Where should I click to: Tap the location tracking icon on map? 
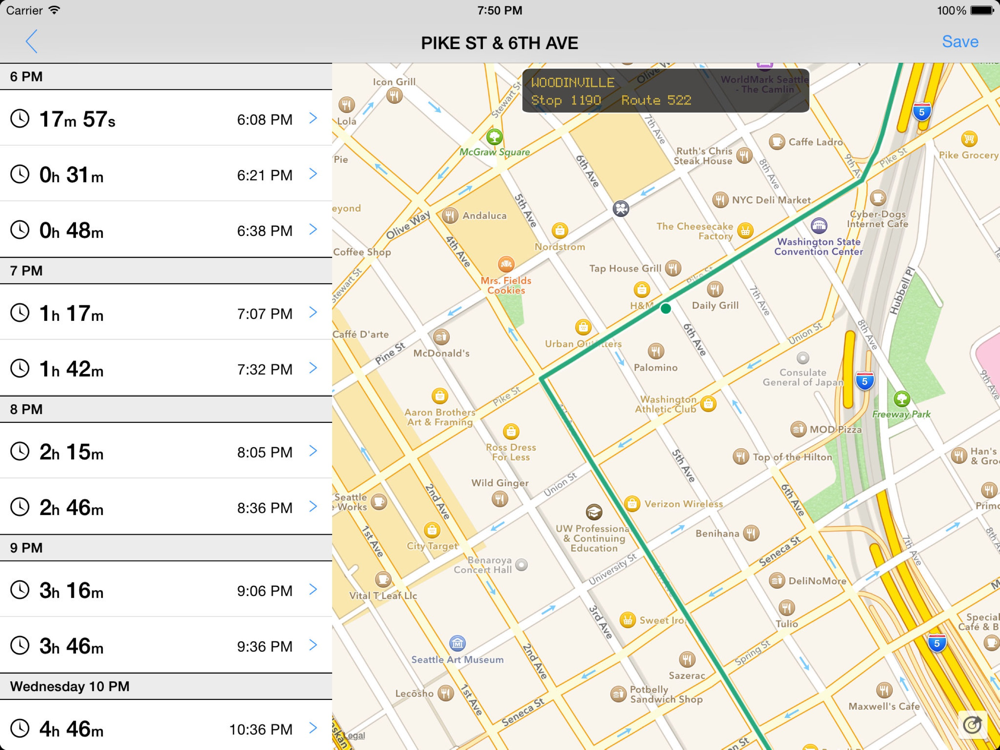(x=973, y=724)
